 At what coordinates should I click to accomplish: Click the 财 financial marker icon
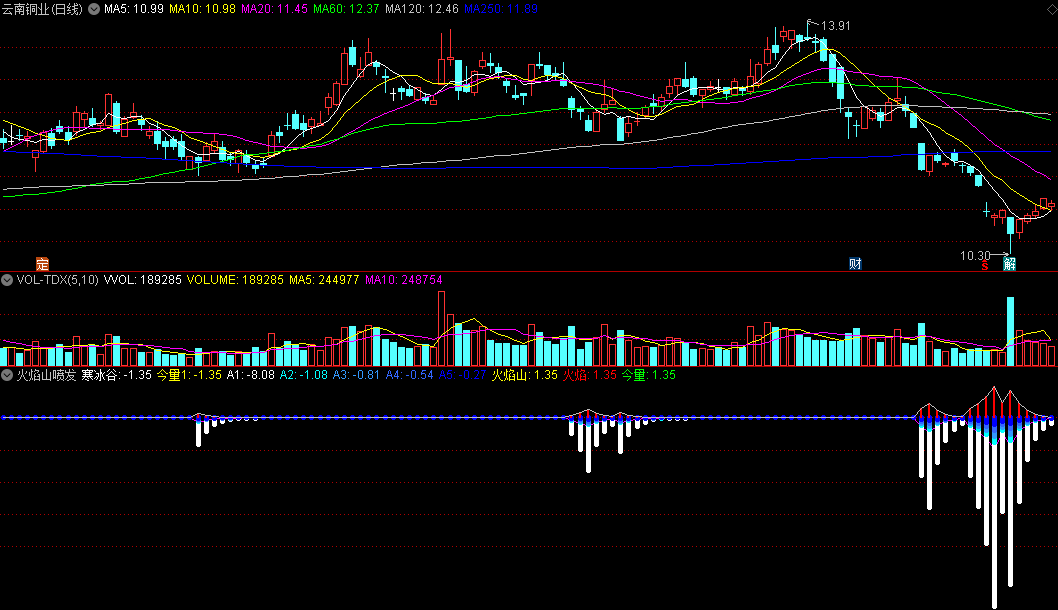tap(855, 264)
